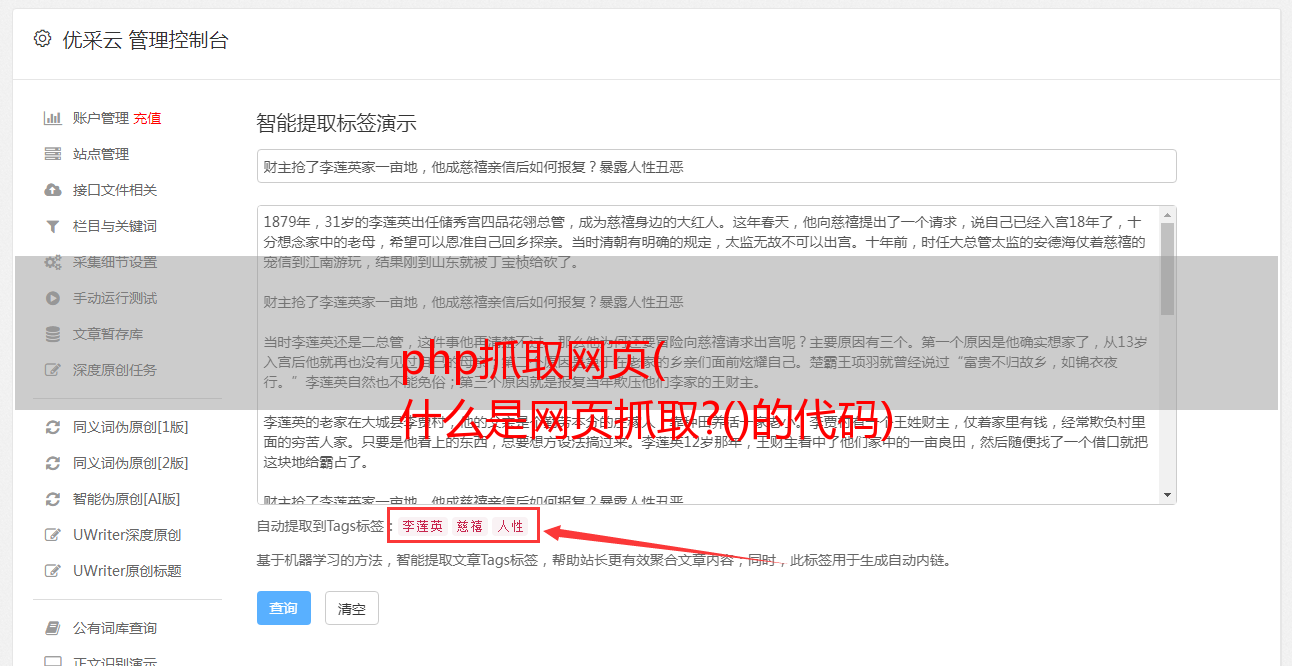Click the UWriter深度原创 edit icon
This screenshot has width=1292, height=666.
53,535
